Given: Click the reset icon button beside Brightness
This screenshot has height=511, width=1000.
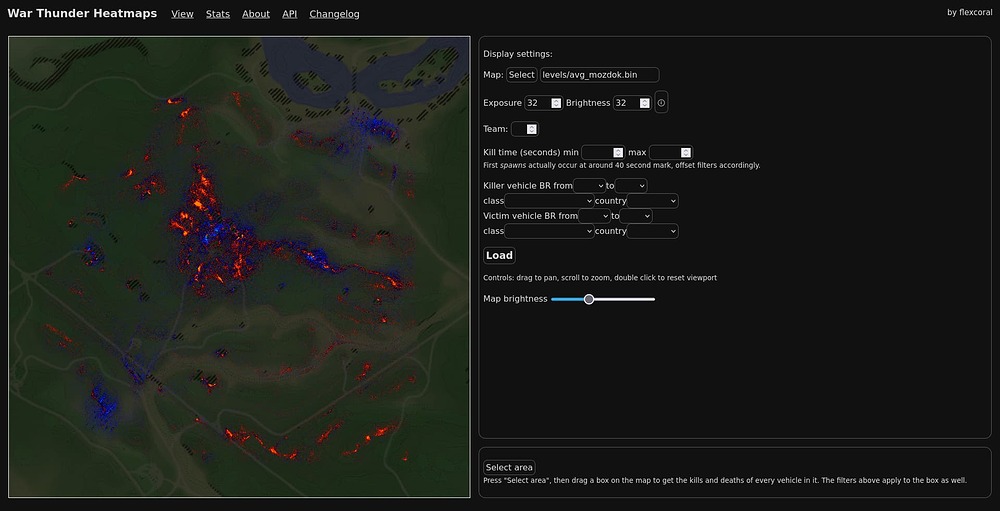Looking at the screenshot, I should click(x=661, y=103).
